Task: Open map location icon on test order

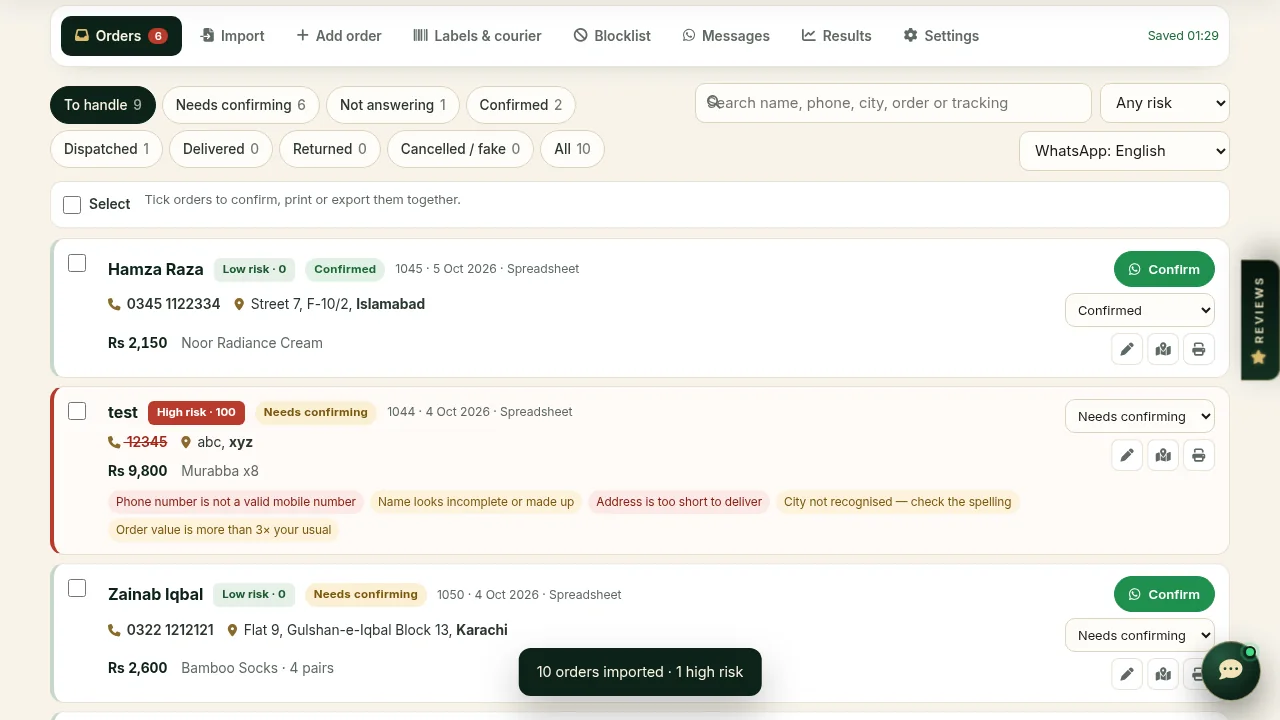Action: click(x=1163, y=455)
